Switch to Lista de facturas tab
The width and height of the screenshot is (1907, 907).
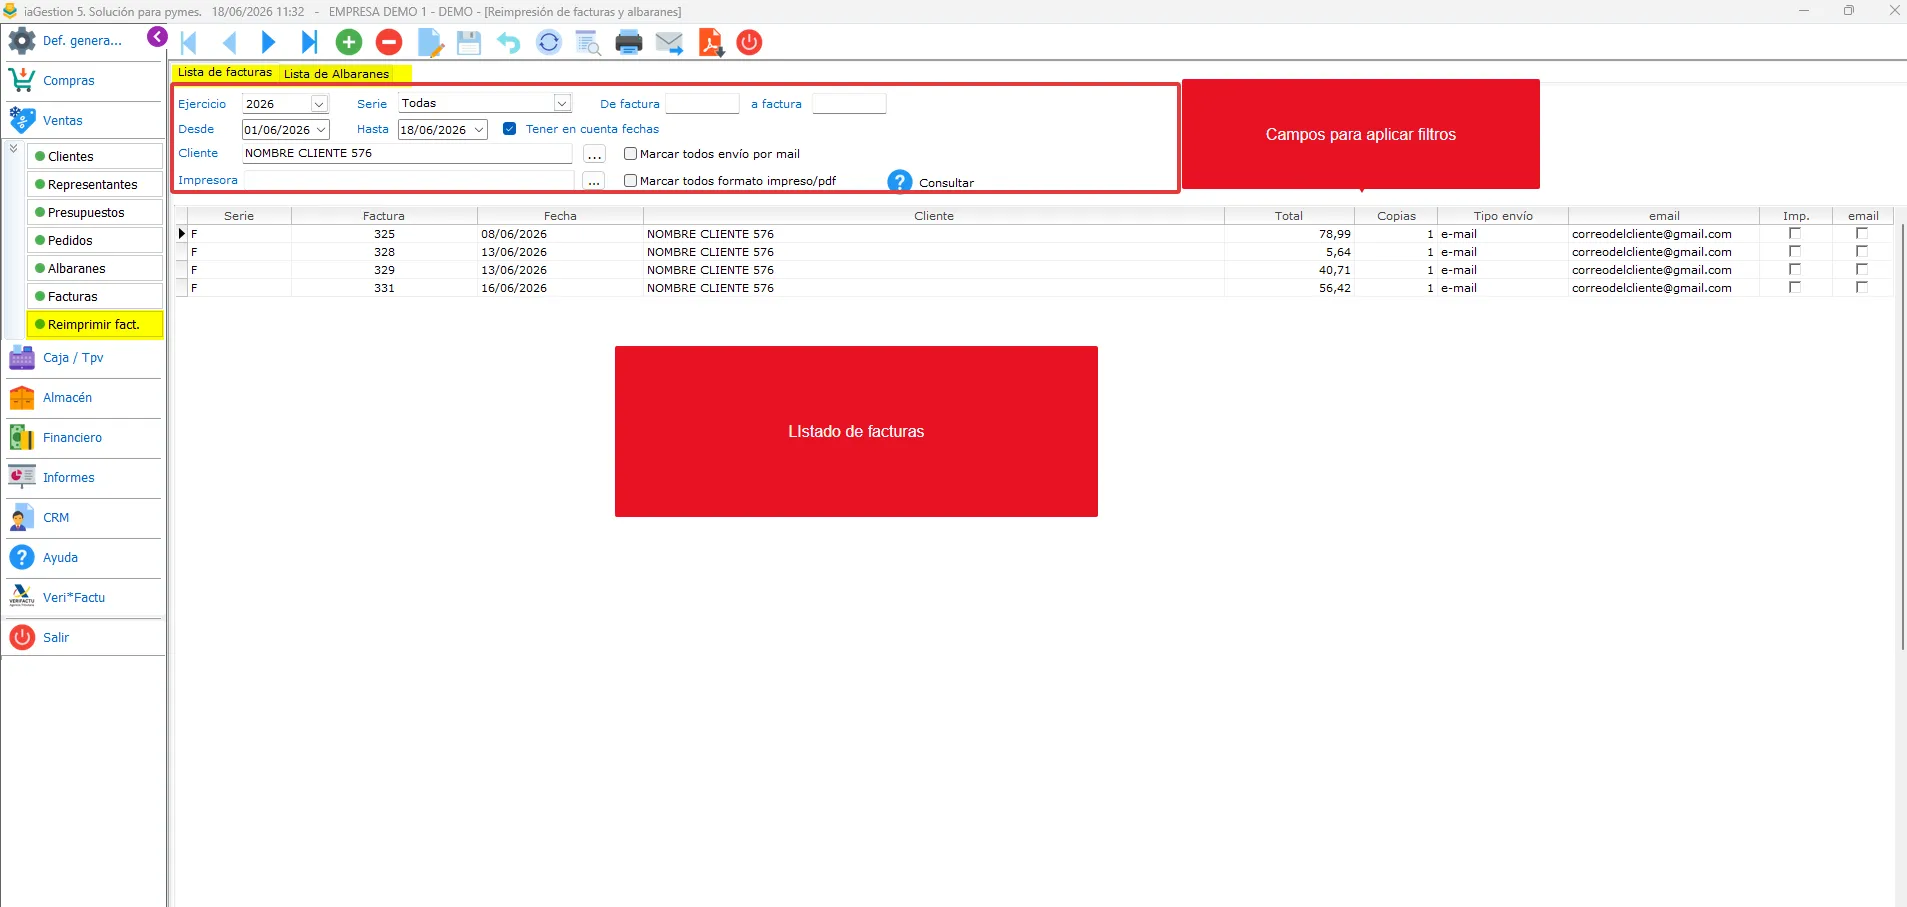coord(225,72)
